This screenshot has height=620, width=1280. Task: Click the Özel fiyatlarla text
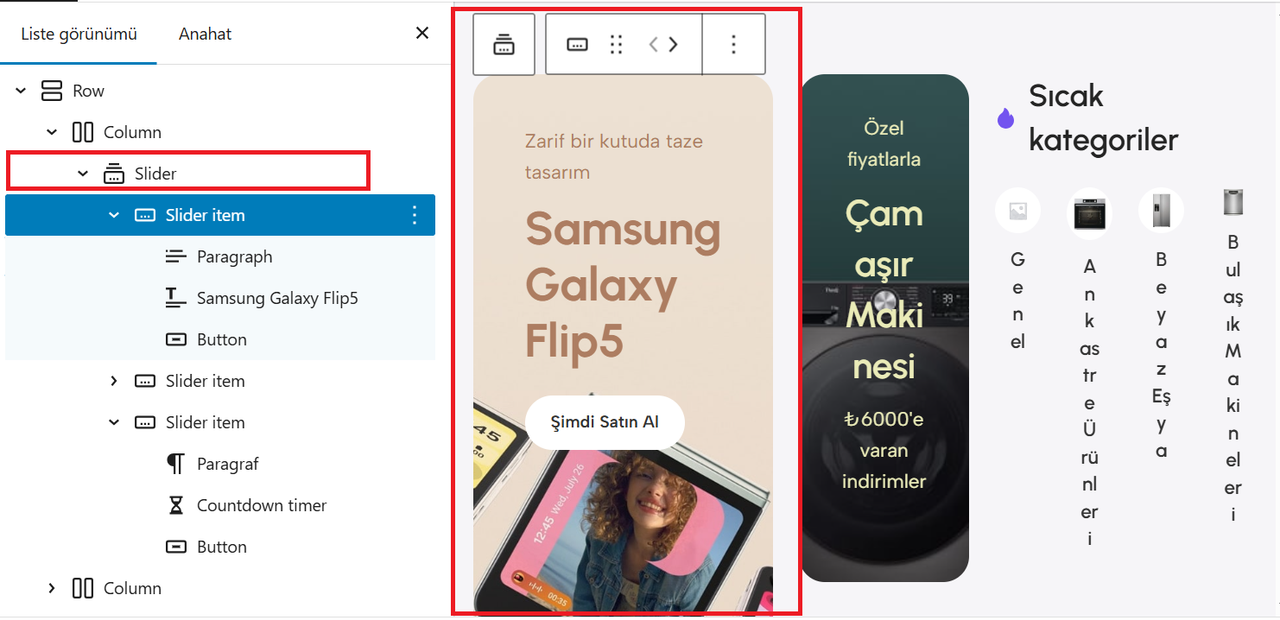click(x=884, y=143)
